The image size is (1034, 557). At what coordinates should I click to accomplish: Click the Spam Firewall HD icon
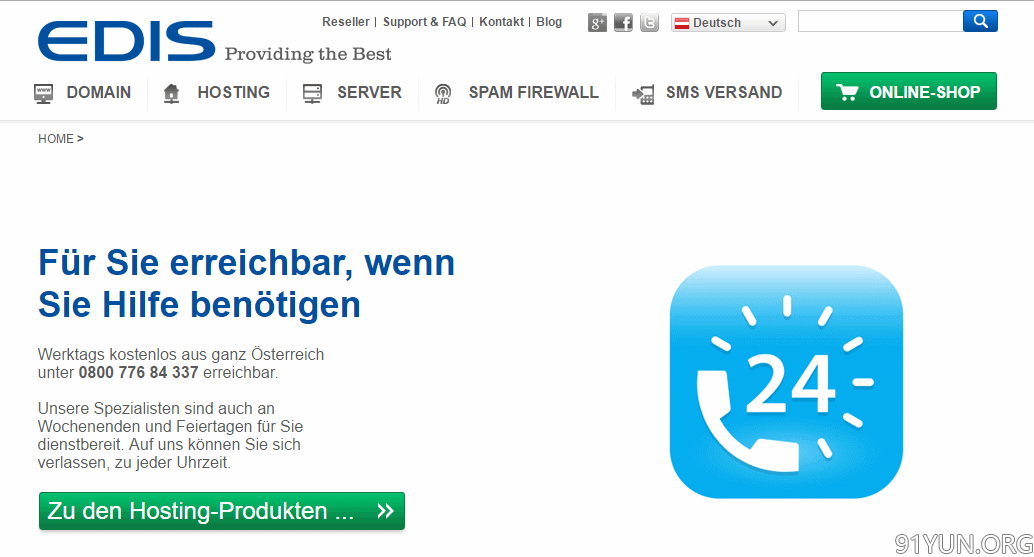pyautogui.click(x=443, y=94)
